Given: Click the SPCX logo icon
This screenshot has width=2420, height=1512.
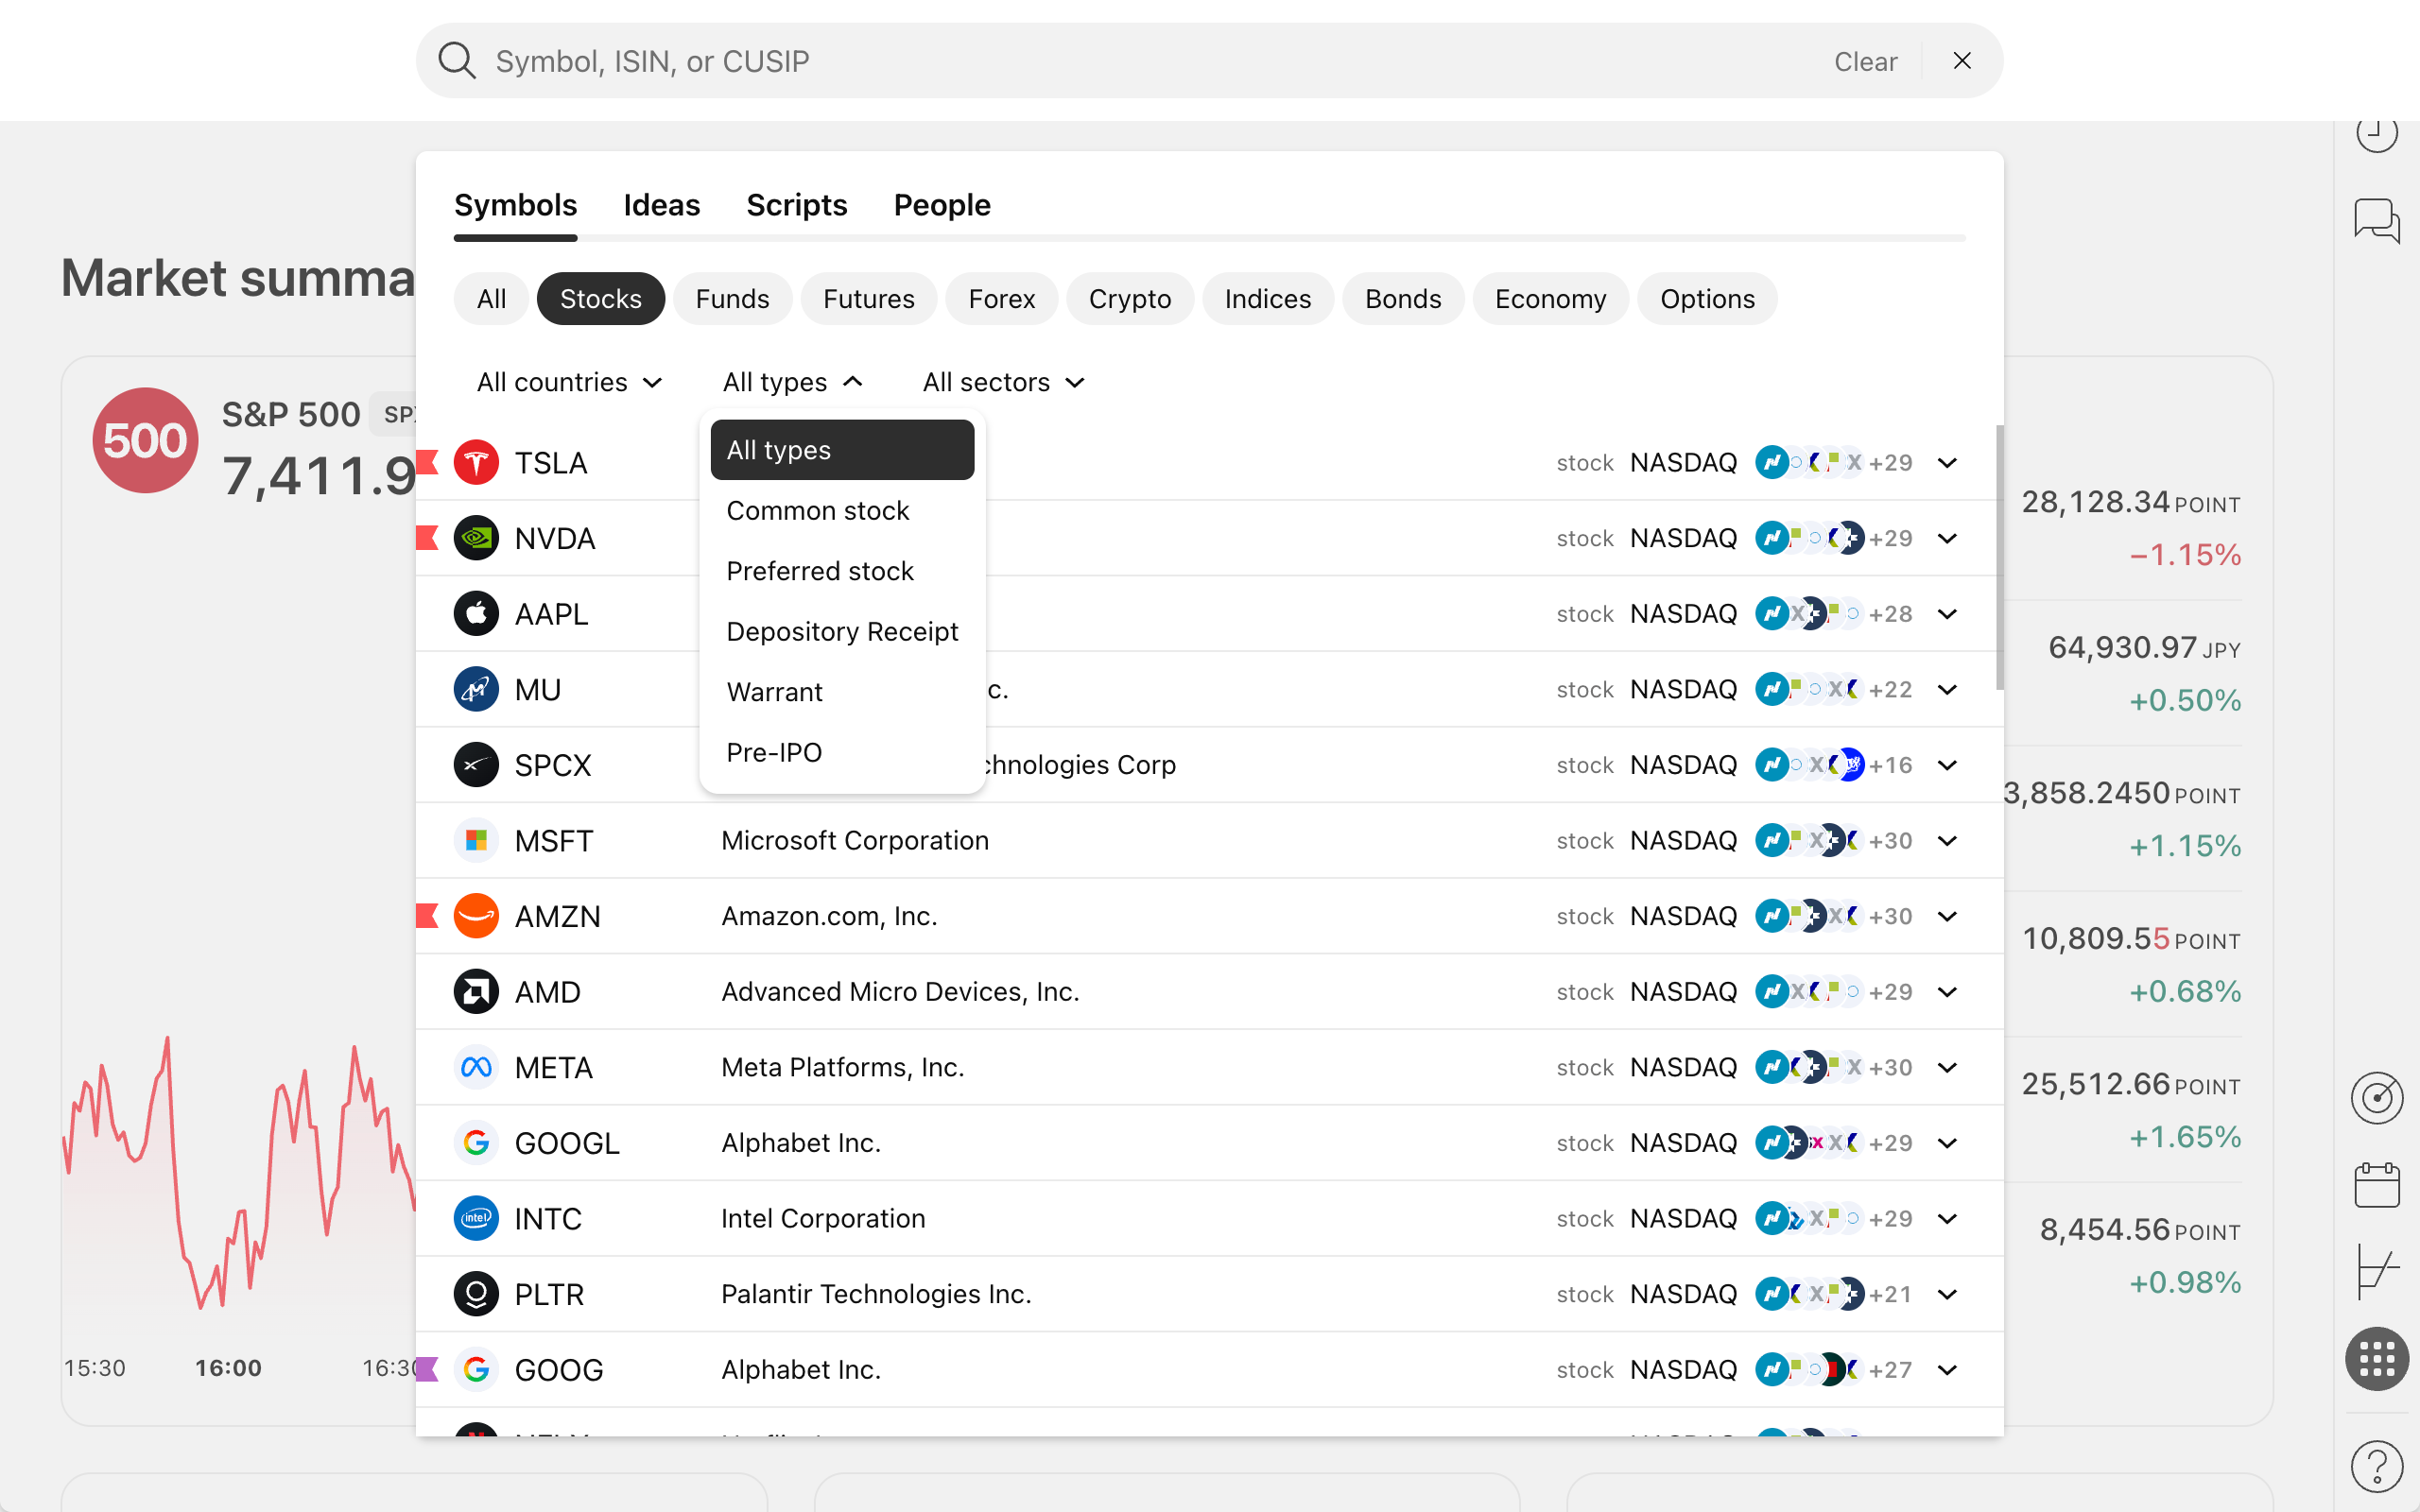Looking at the screenshot, I should point(476,765).
